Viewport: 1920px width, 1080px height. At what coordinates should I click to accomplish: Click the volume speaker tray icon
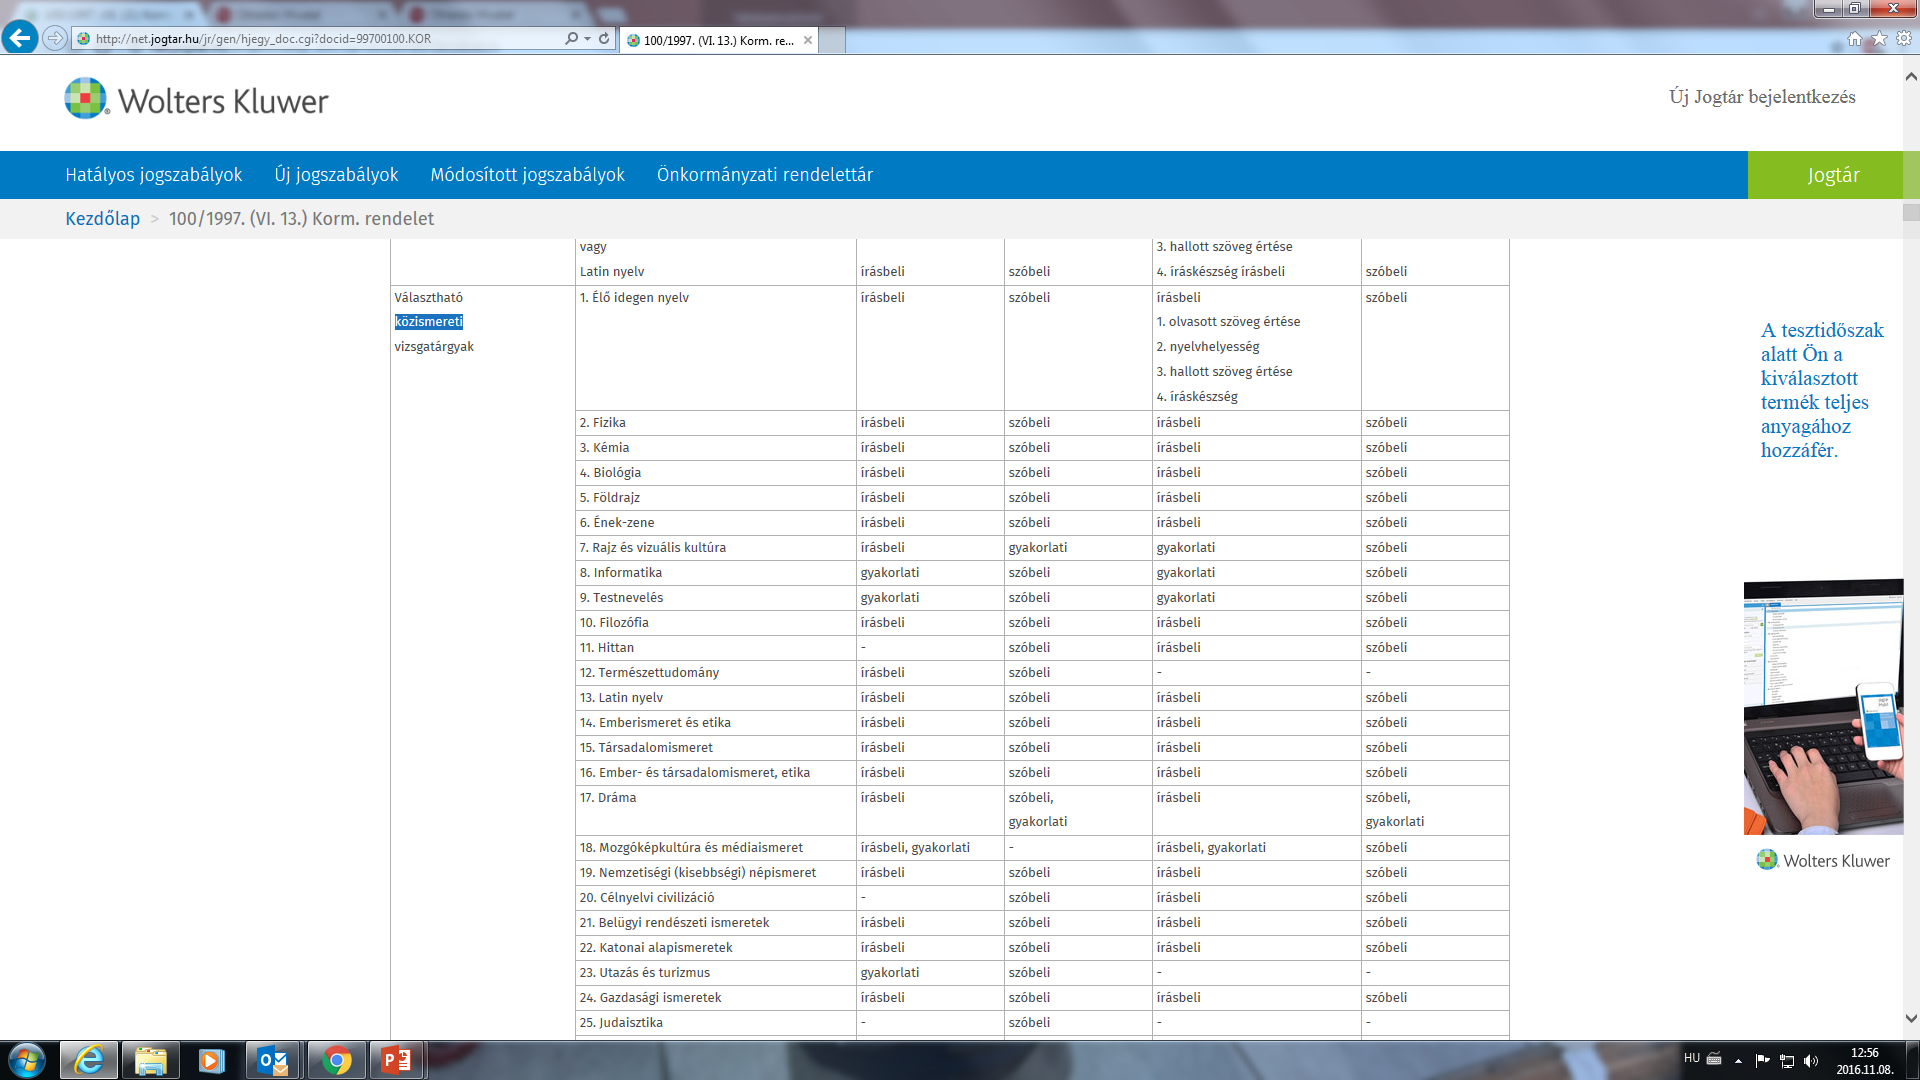[x=1811, y=1061]
